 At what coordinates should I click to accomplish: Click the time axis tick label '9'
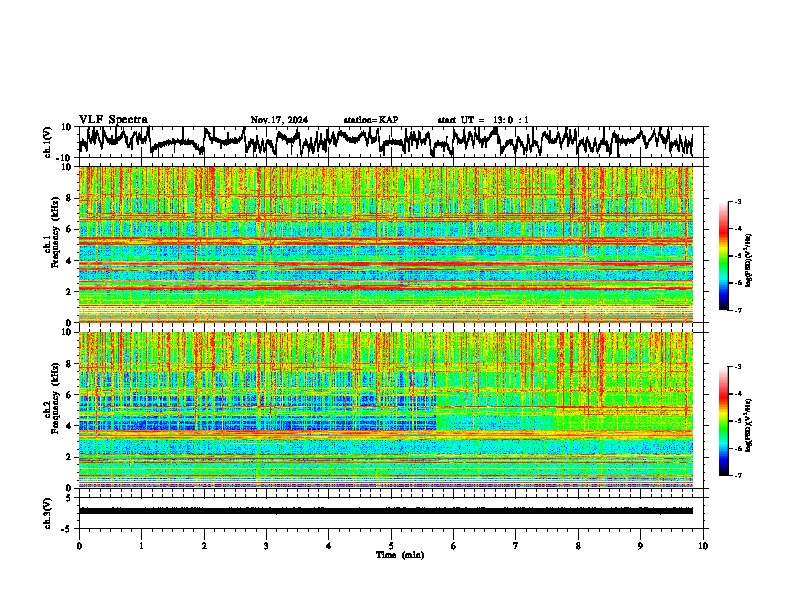(x=640, y=546)
